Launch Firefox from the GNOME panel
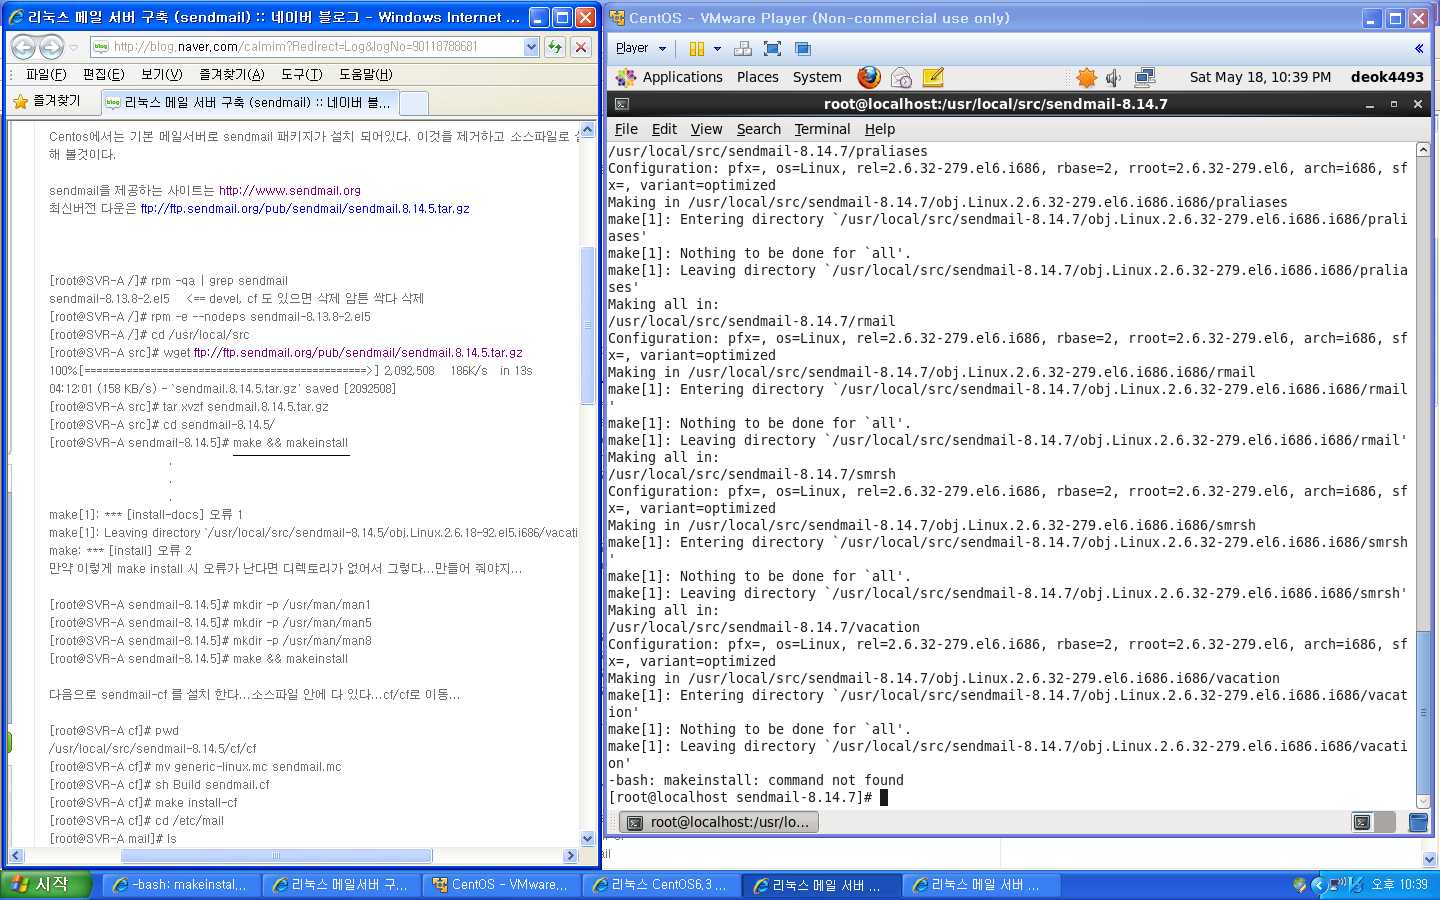Image resolution: width=1440 pixels, height=900 pixels. click(x=869, y=77)
